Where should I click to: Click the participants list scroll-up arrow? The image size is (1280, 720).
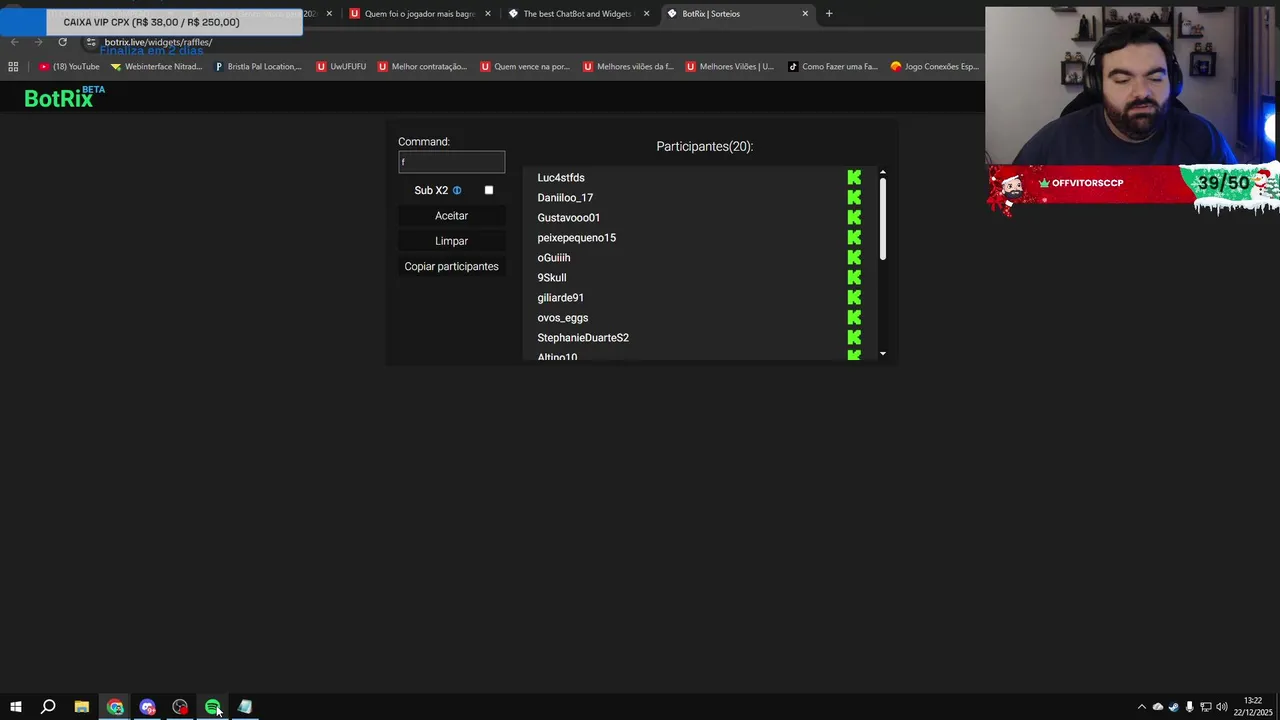point(883,173)
